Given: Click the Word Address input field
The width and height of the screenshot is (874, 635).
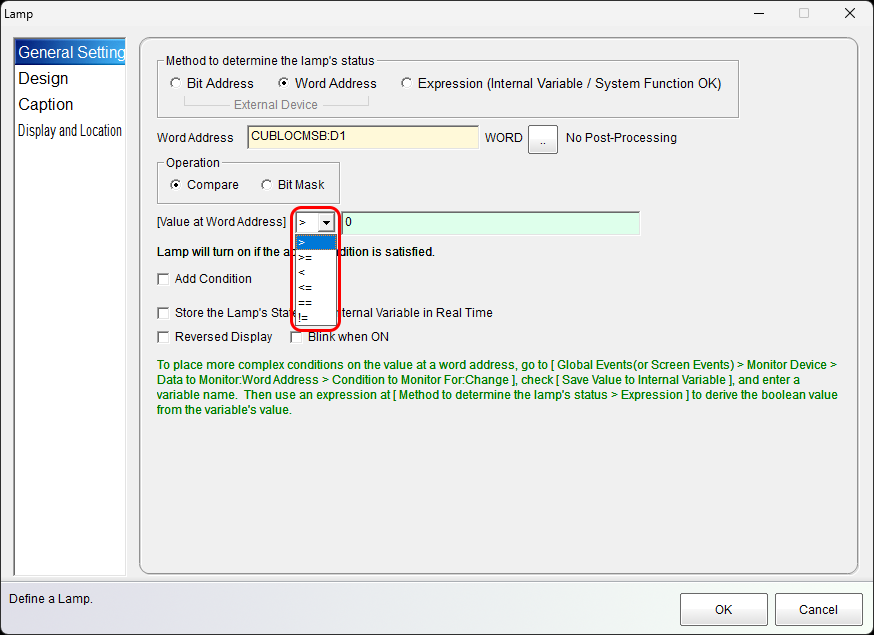Looking at the screenshot, I should pyautogui.click(x=362, y=138).
